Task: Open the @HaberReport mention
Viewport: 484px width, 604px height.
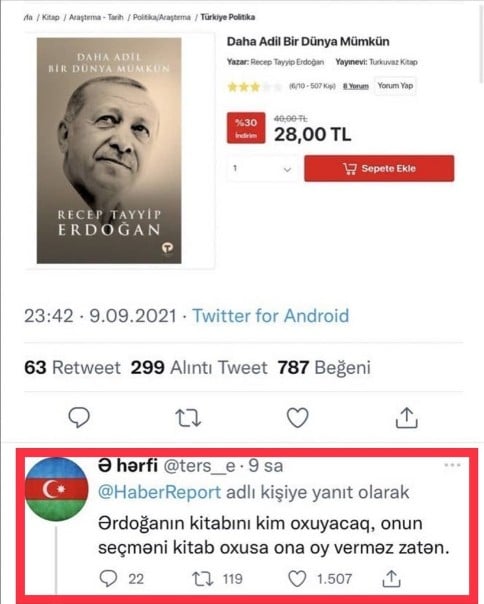Action: coord(159,492)
